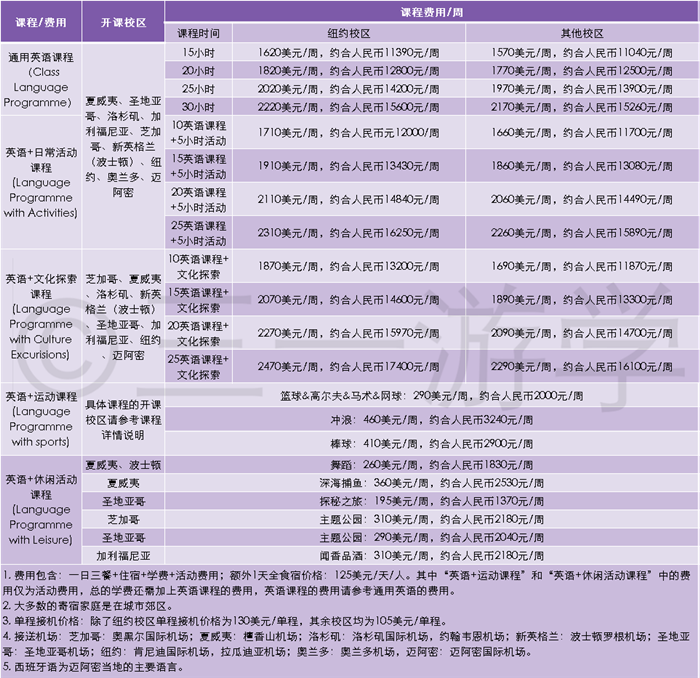Select cell 1570美元/周 约合人民币11040元/周
Image resolution: width=700 pixels, height=678 pixels.
point(582,52)
